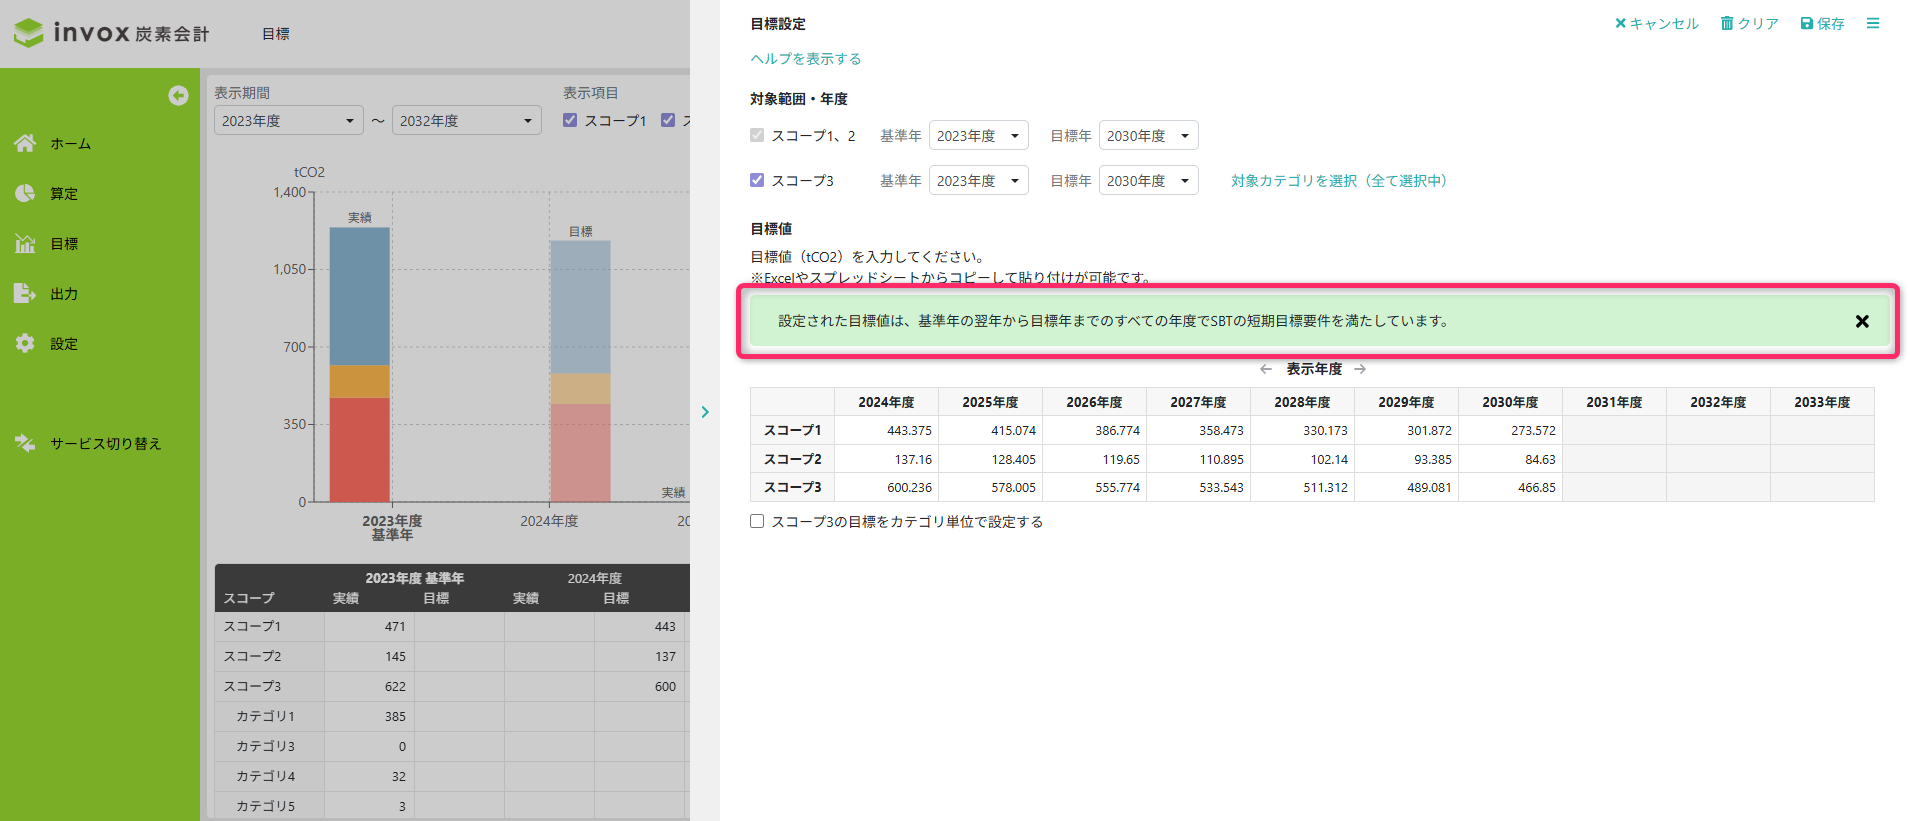Click the invox logo icon

click(29, 33)
